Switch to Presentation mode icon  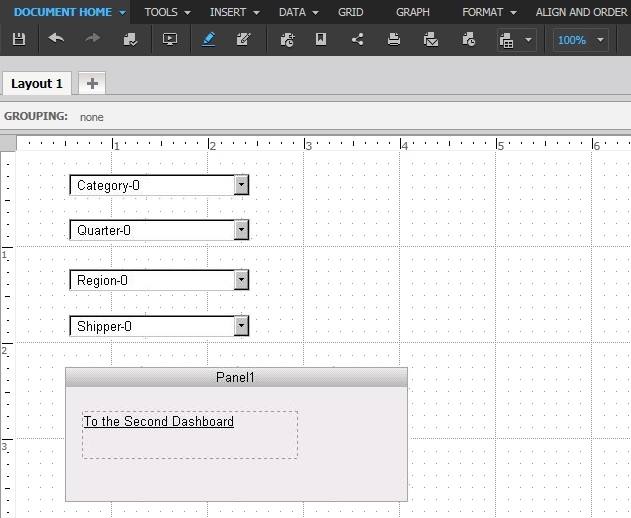pyautogui.click(x=170, y=39)
